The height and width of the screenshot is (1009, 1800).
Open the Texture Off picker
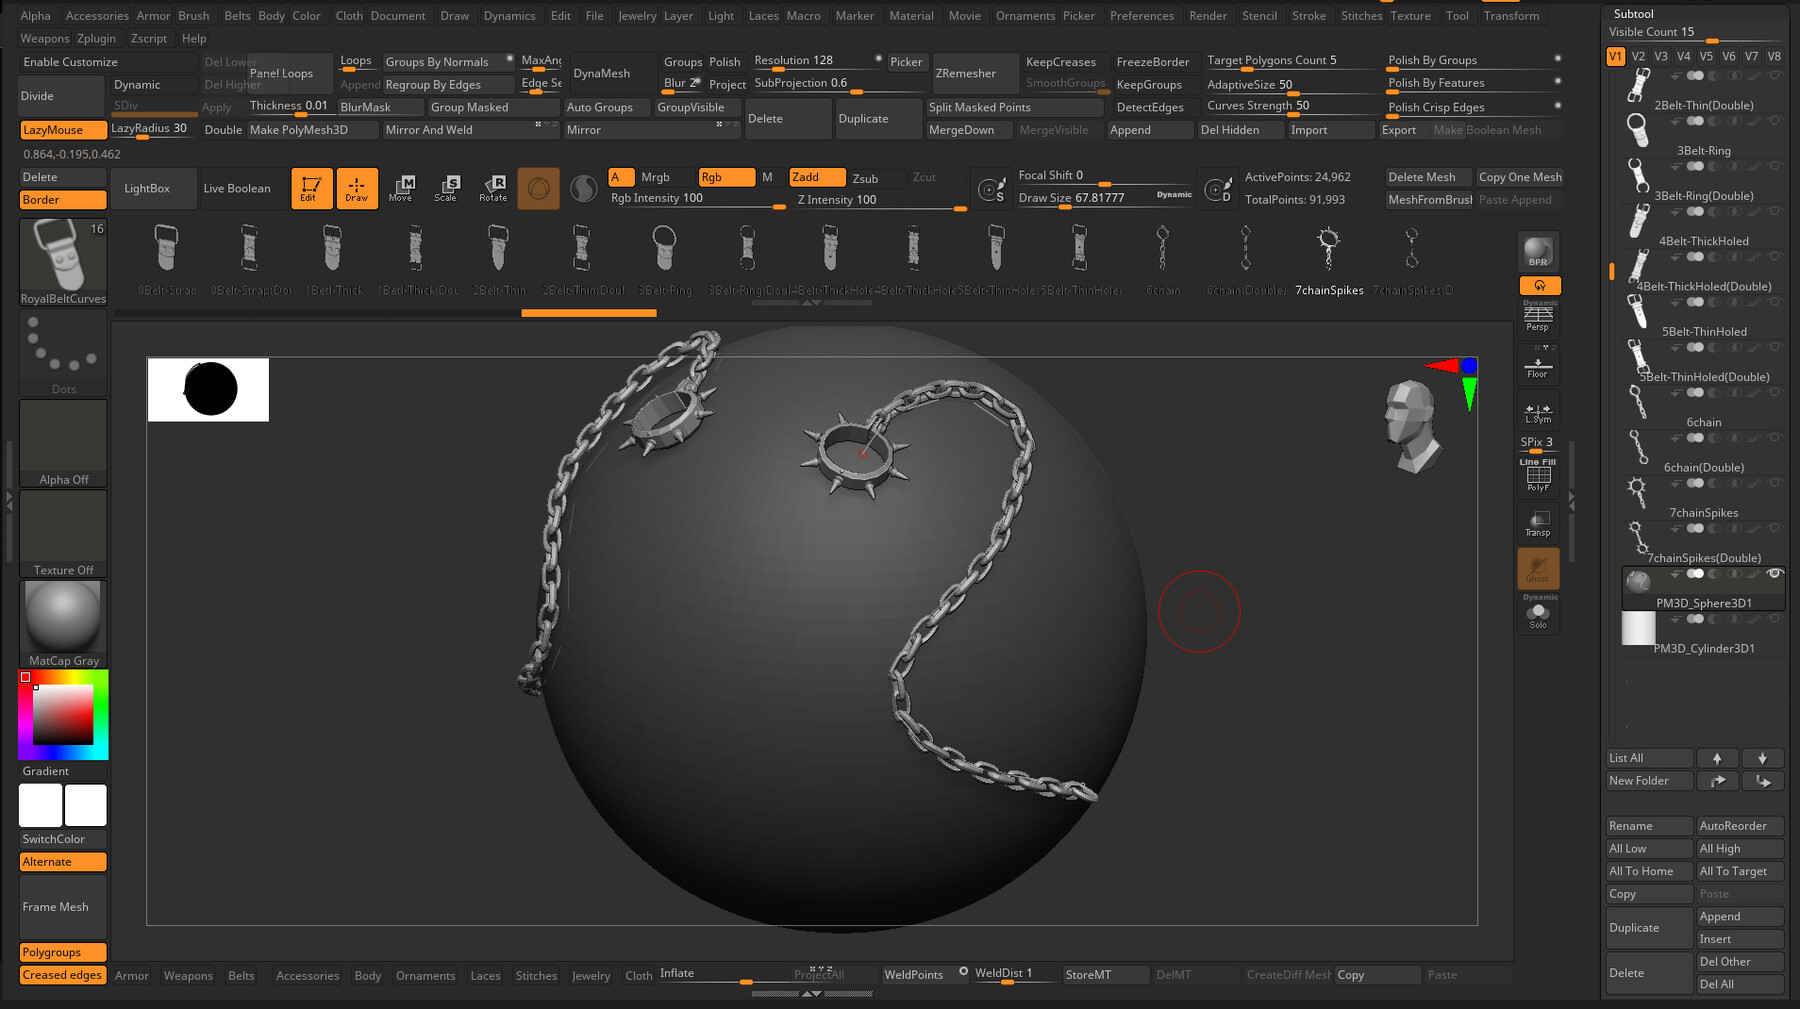tap(63, 534)
